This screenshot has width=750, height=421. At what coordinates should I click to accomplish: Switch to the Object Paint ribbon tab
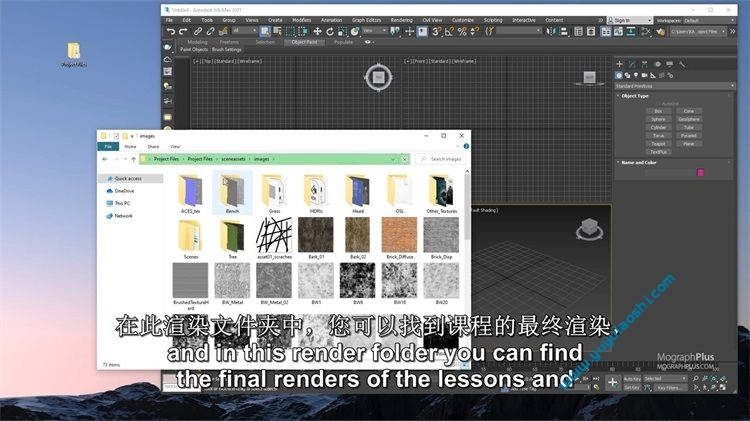[304, 42]
